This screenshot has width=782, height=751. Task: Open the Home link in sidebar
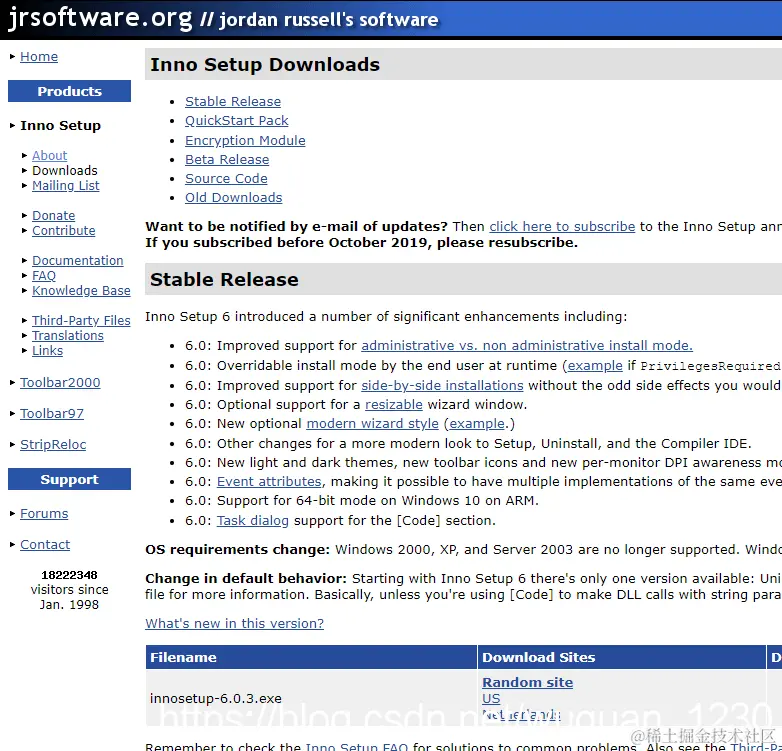(x=39, y=57)
